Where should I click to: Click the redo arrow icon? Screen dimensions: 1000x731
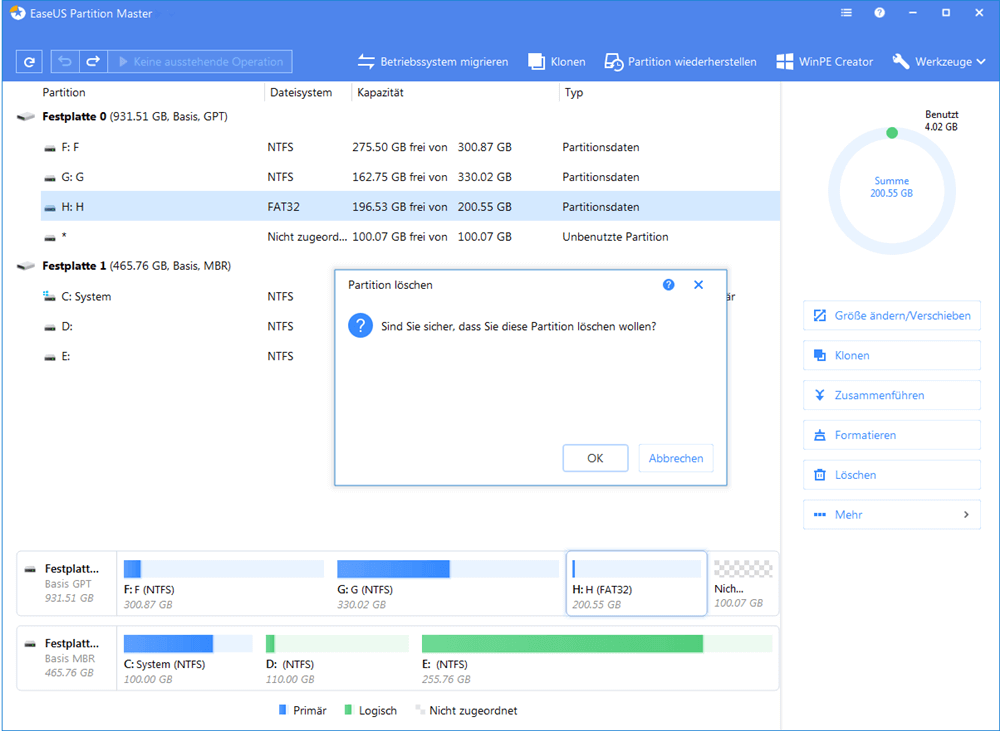pyautogui.click(x=93, y=61)
